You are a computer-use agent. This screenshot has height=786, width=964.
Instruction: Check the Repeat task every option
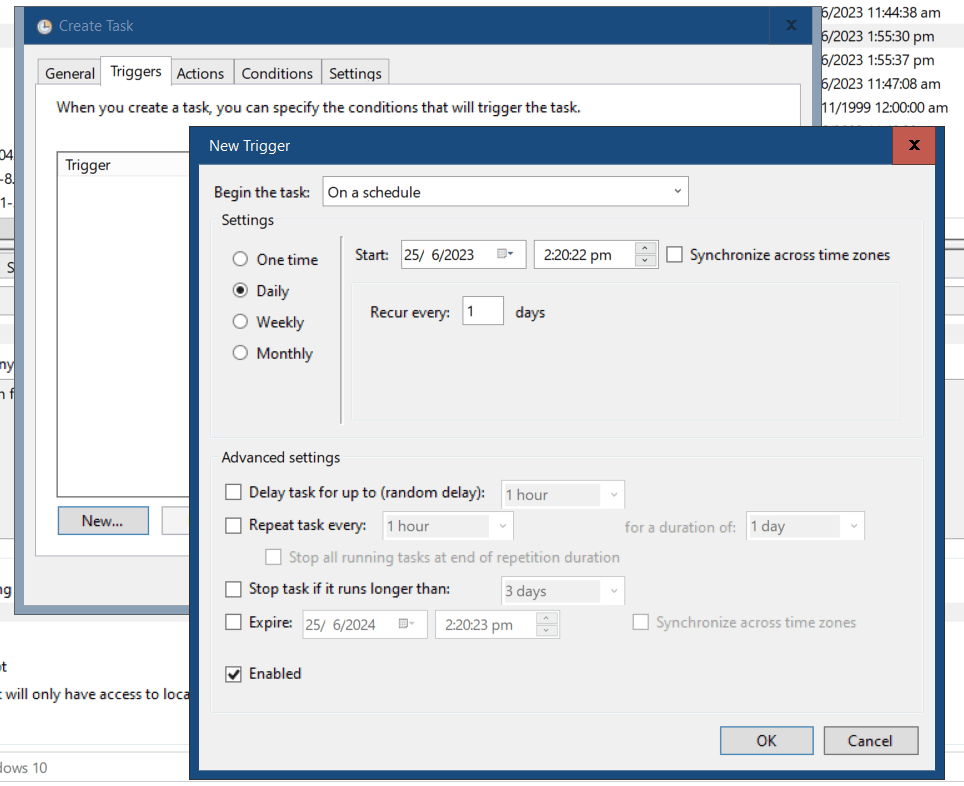(x=233, y=526)
